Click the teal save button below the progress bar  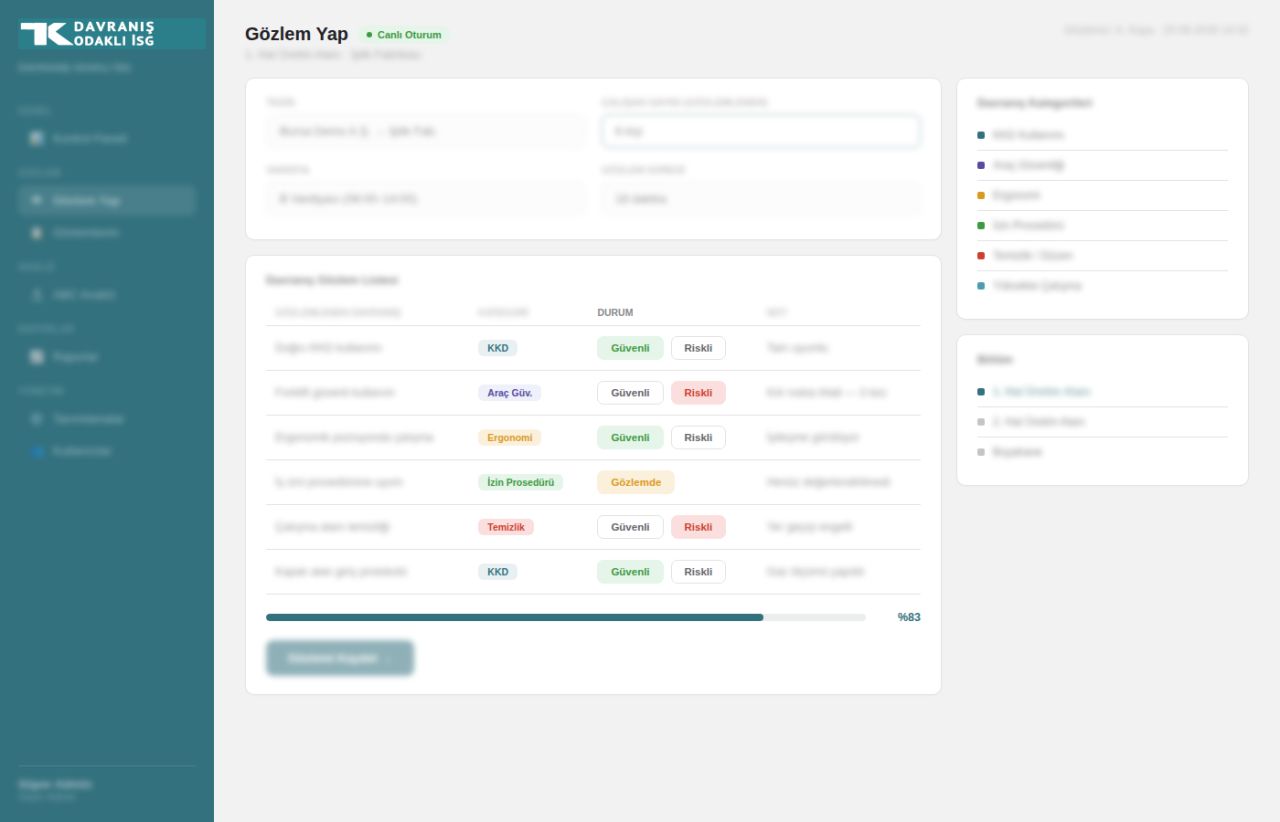(340, 658)
